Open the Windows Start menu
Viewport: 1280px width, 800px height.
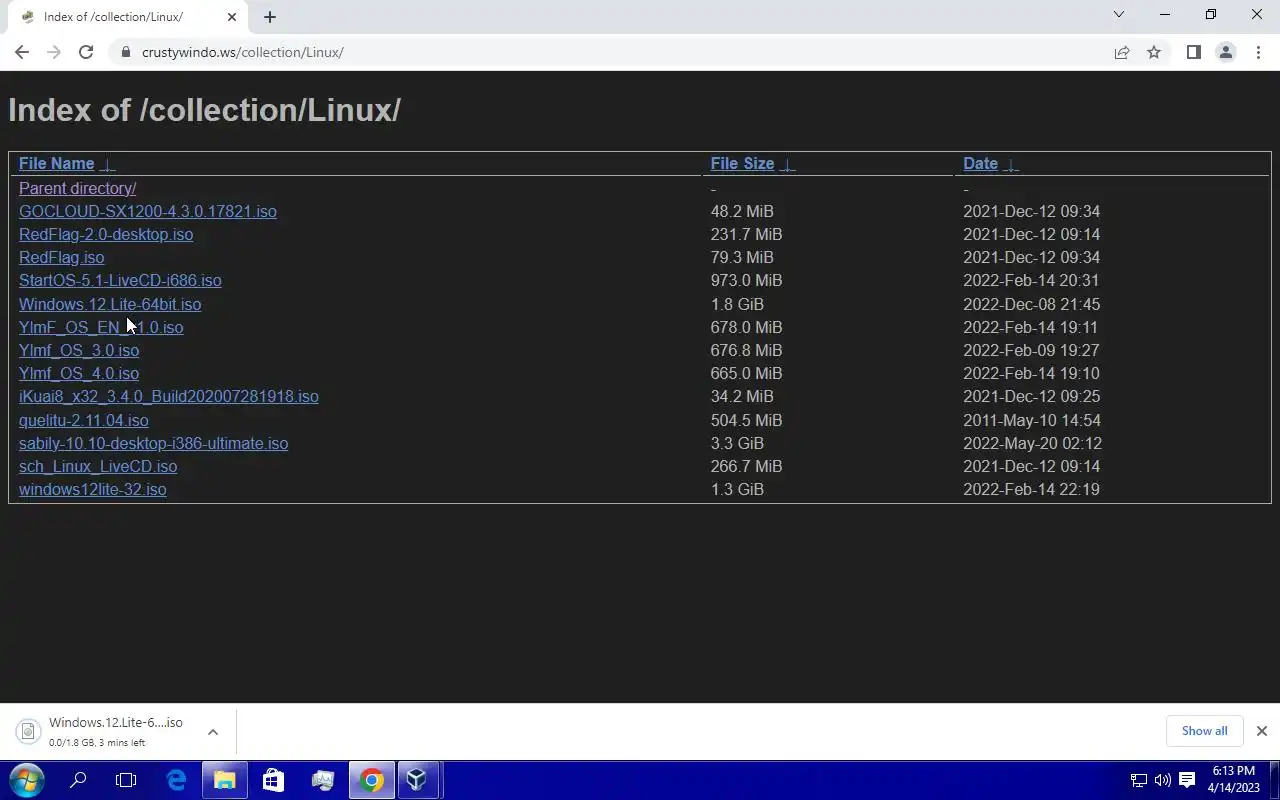point(27,780)
